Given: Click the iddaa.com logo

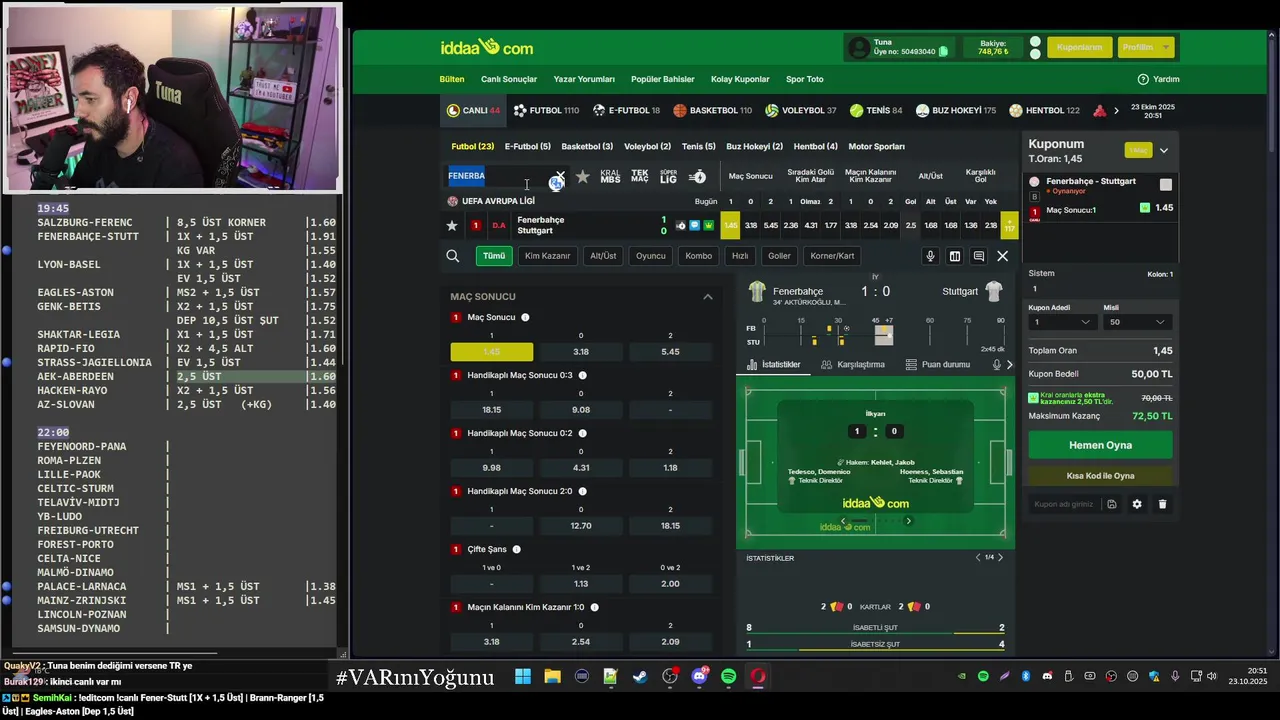Looking at the screenshot, I should click(487, 48).
